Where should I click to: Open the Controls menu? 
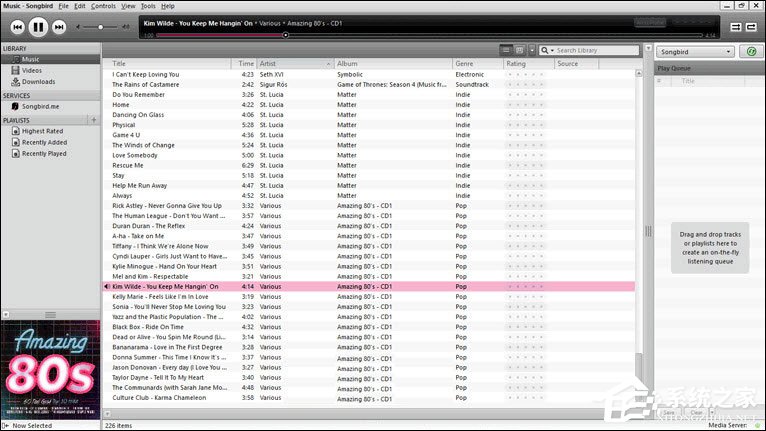pos(103,6)
